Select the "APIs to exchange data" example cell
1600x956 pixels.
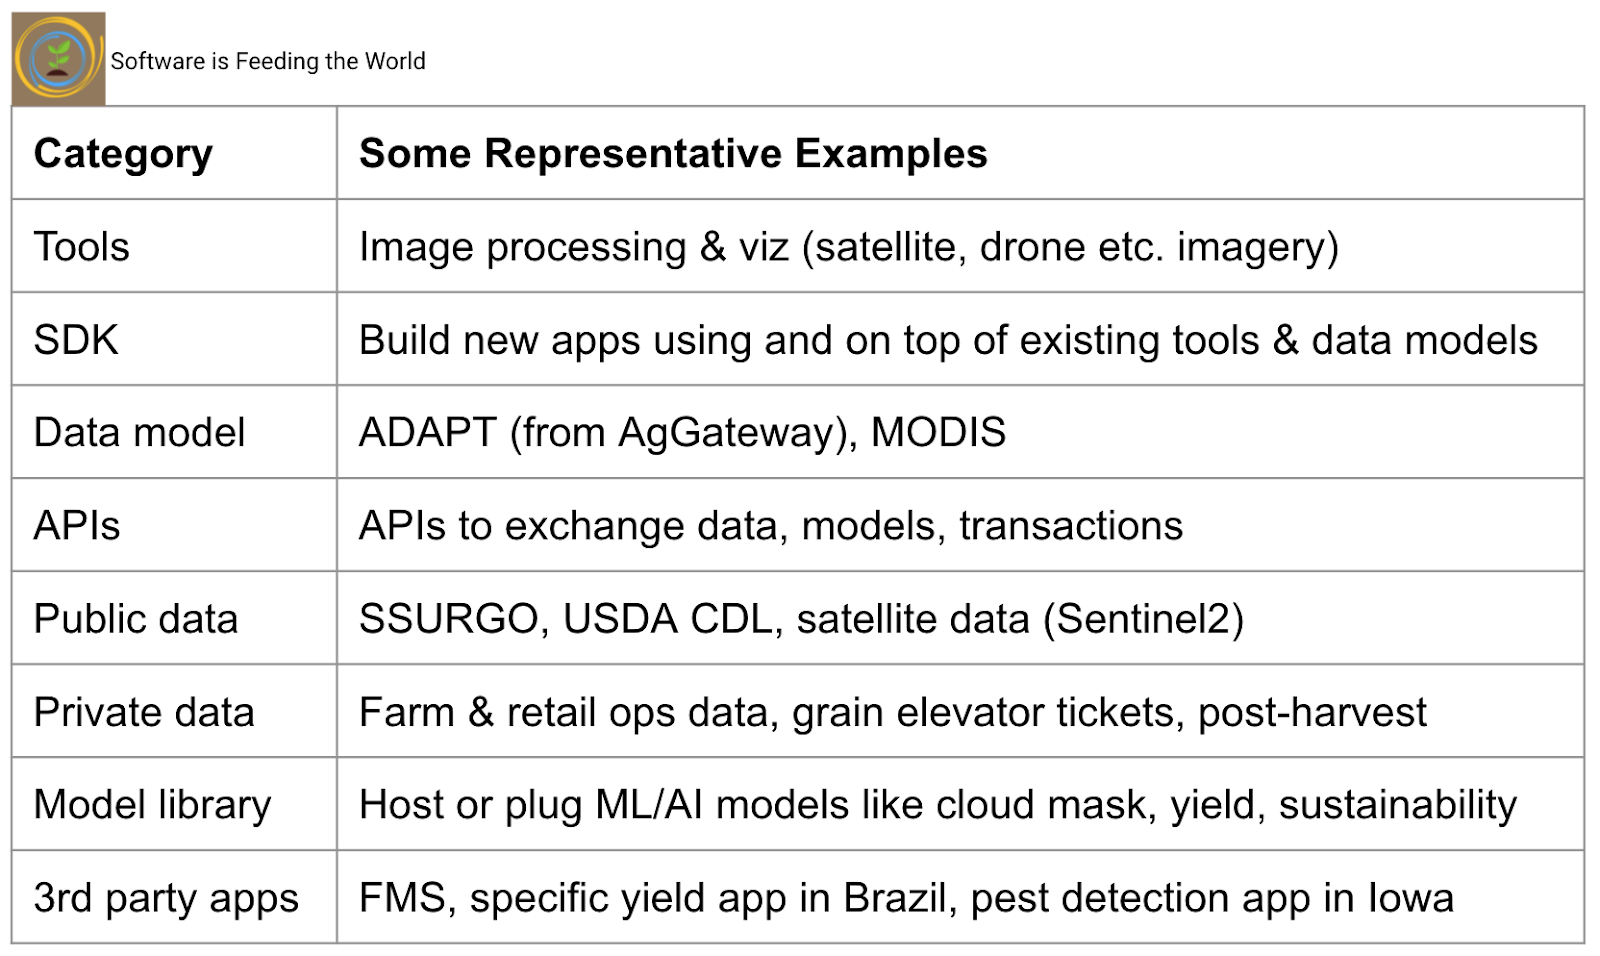tap(770, 526)
